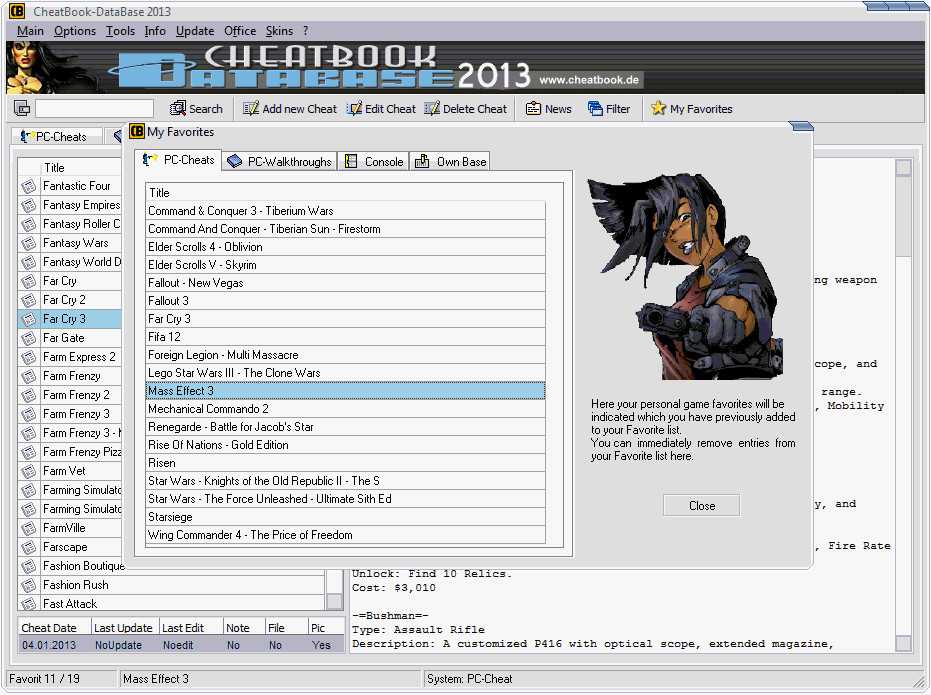Viewport: 931px width, 695px height.
Task: Open the question mark help menu
Action: pyautogui.click(x=305, y=31)
